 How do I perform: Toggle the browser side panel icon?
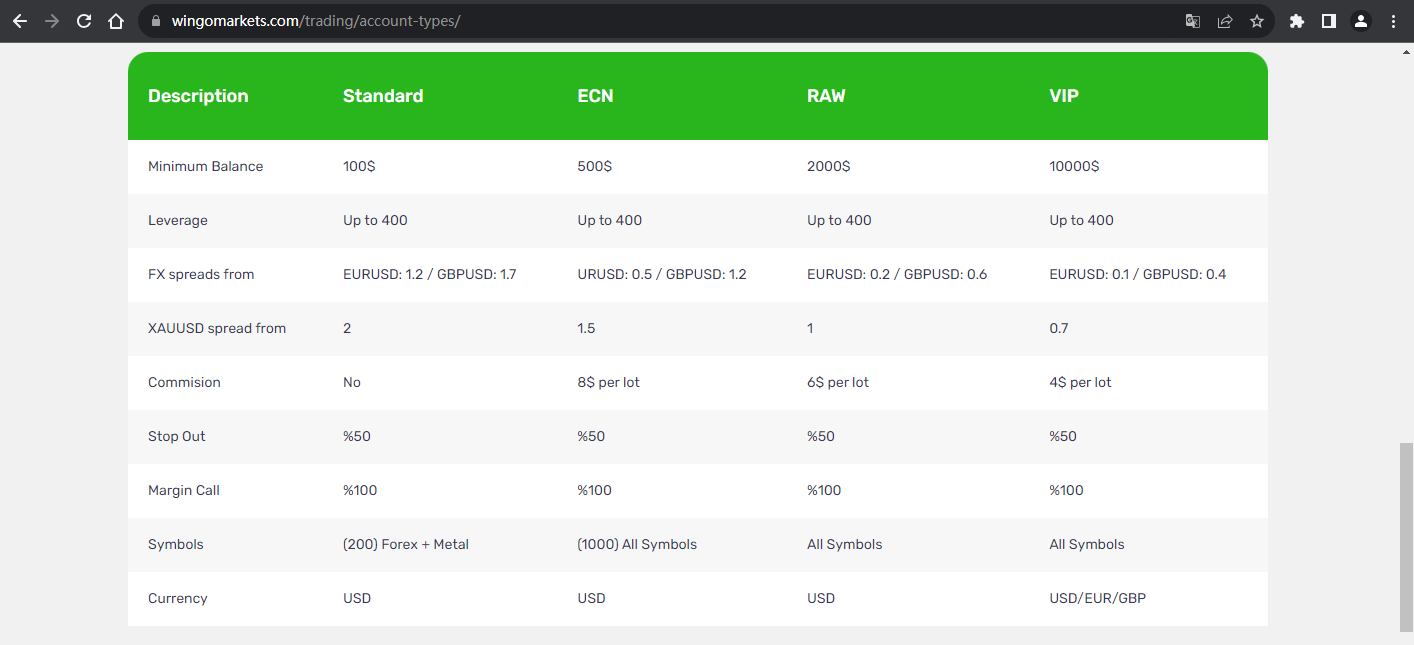(1329, 21)
